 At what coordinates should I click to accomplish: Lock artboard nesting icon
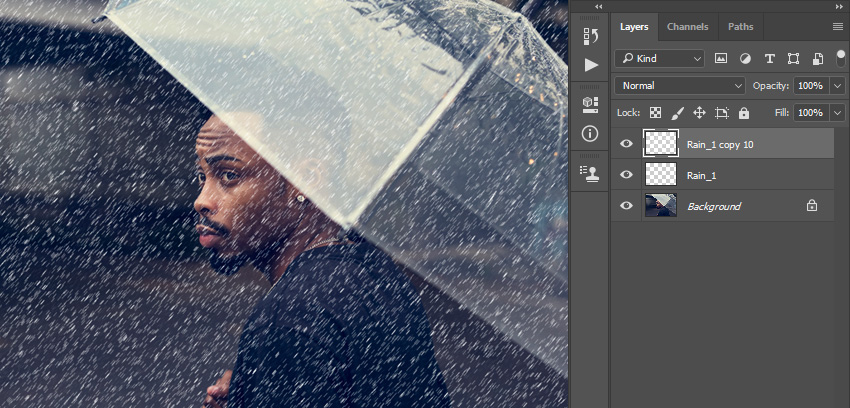pyautogui.click(x=722, y=113)
